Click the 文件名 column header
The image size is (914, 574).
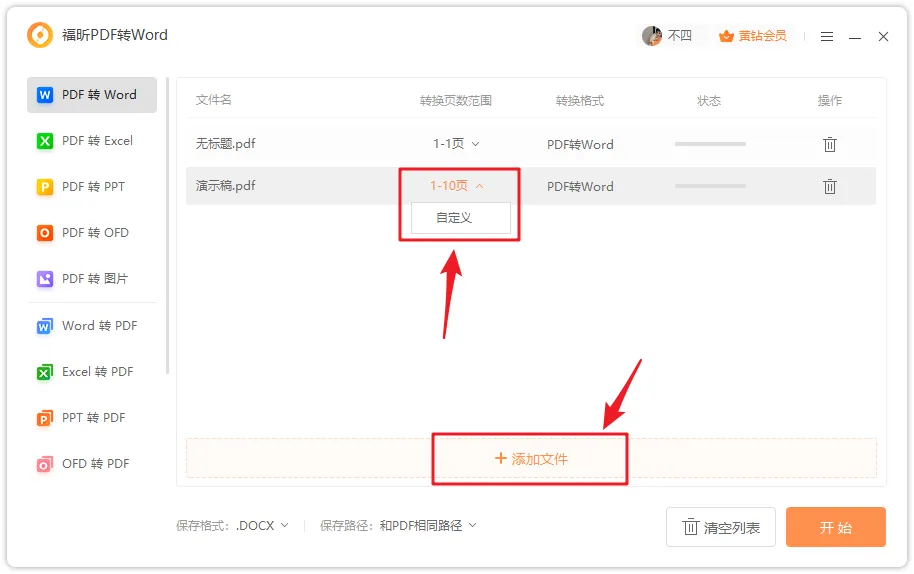point(213,100)
